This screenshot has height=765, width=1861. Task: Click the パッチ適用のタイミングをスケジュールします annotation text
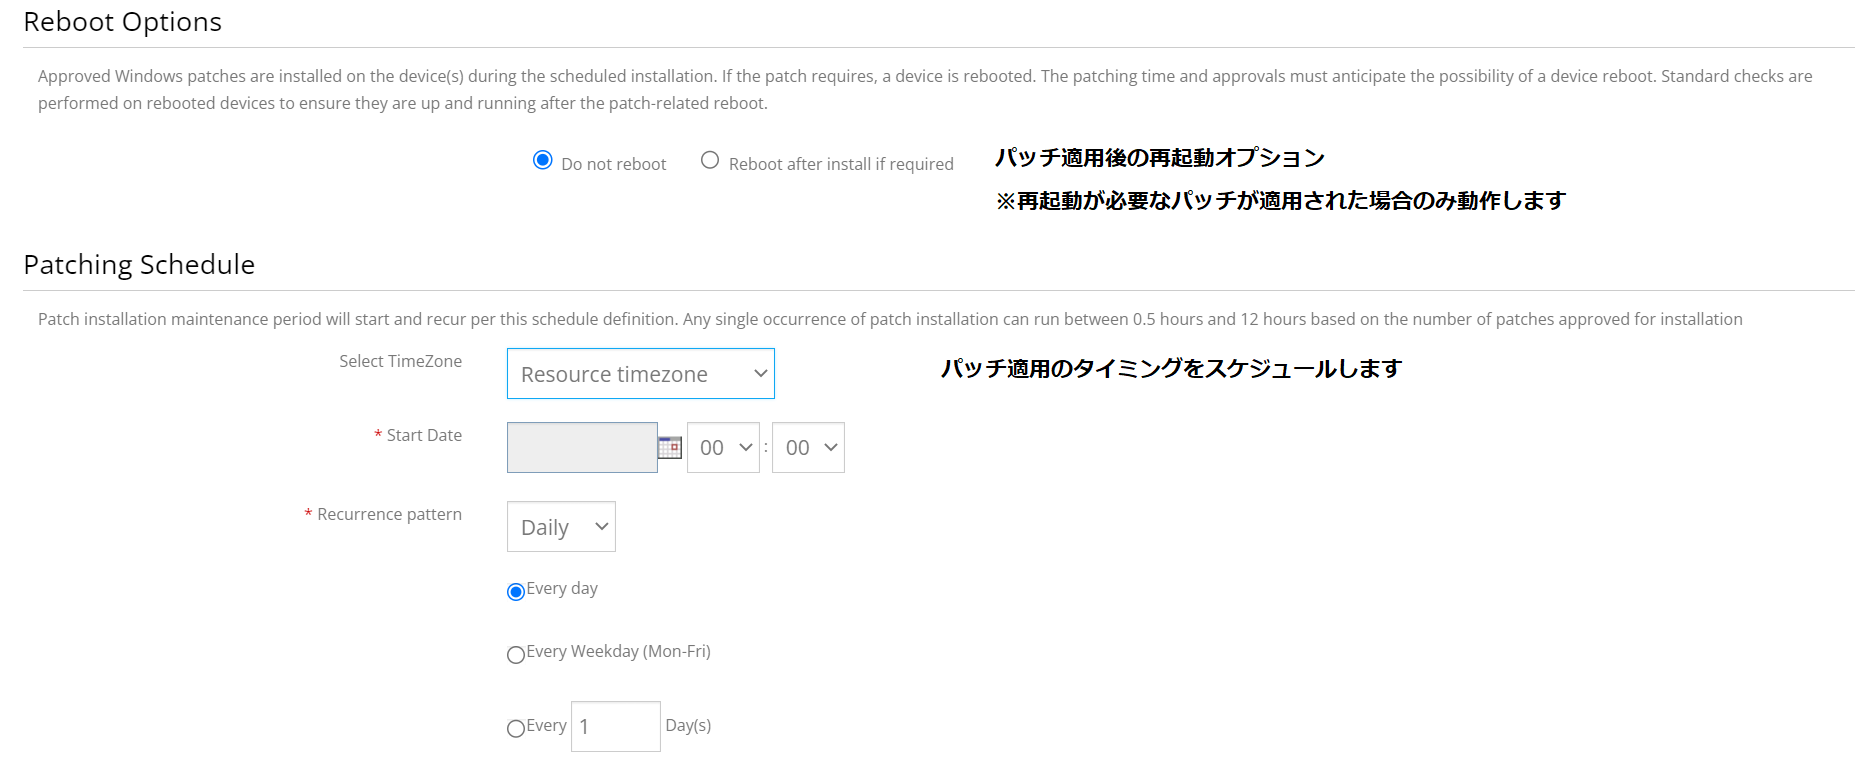[1172, 369]
